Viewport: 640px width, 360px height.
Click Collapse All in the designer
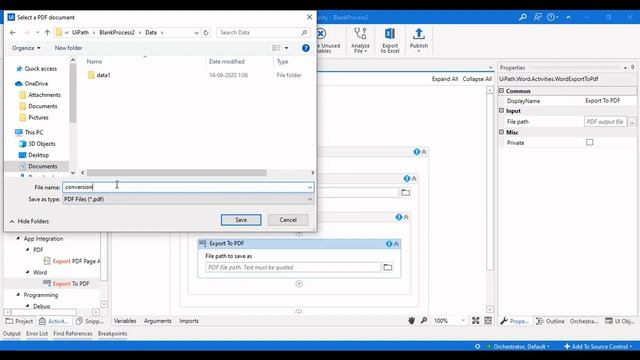pos(477,79)
